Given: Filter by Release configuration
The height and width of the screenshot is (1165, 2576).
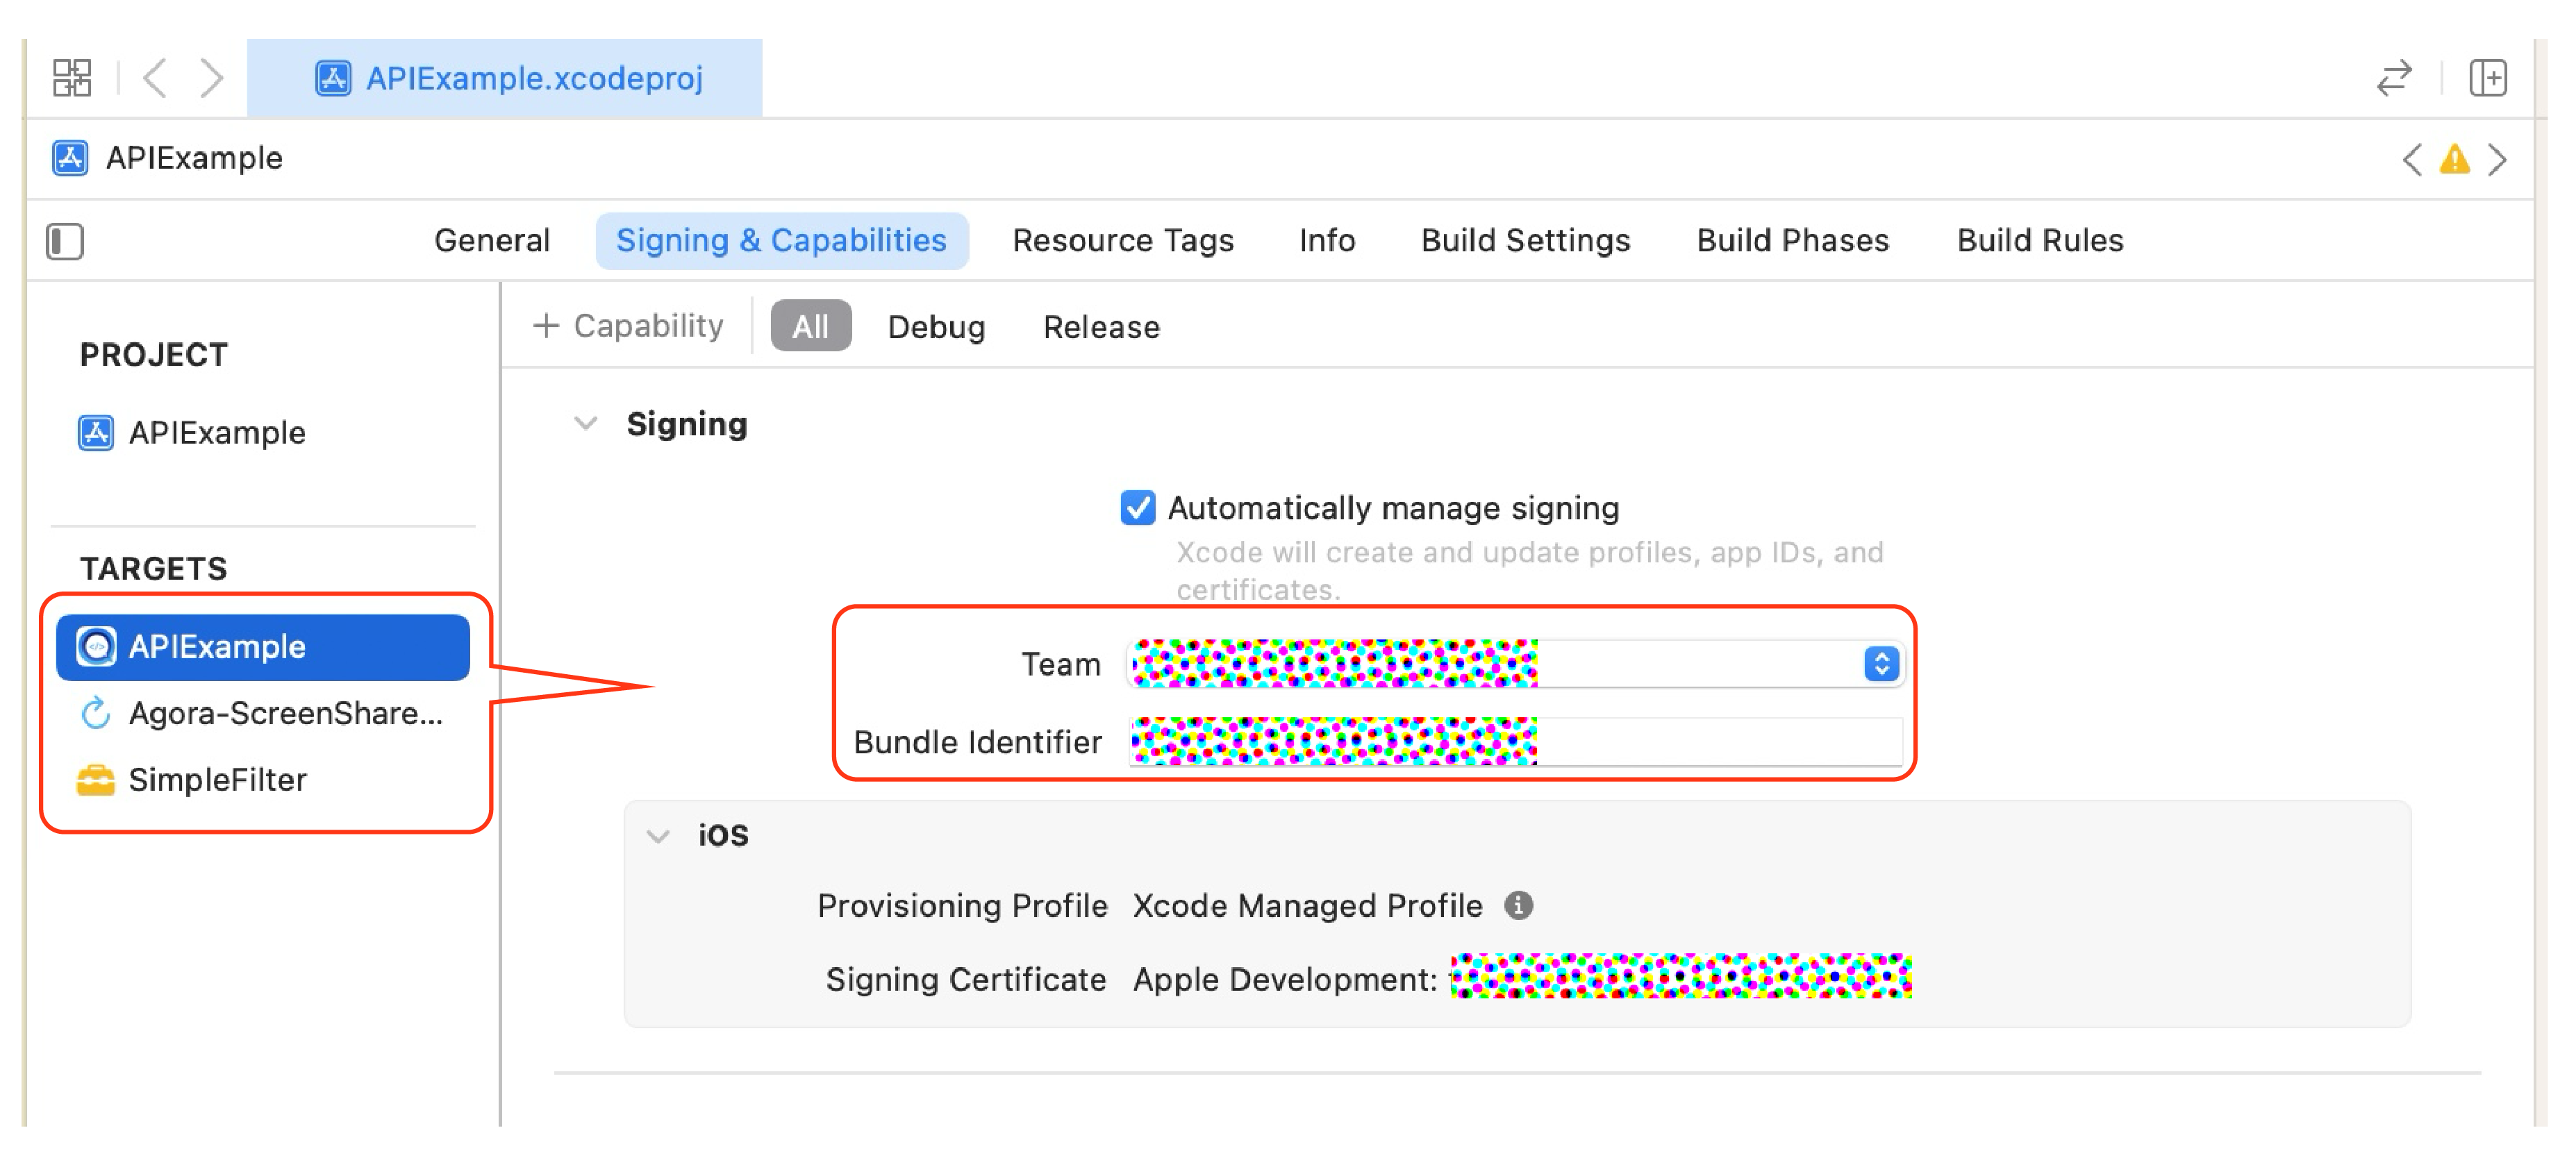Looking at the screenshot, I should [x=1101, y=327].
